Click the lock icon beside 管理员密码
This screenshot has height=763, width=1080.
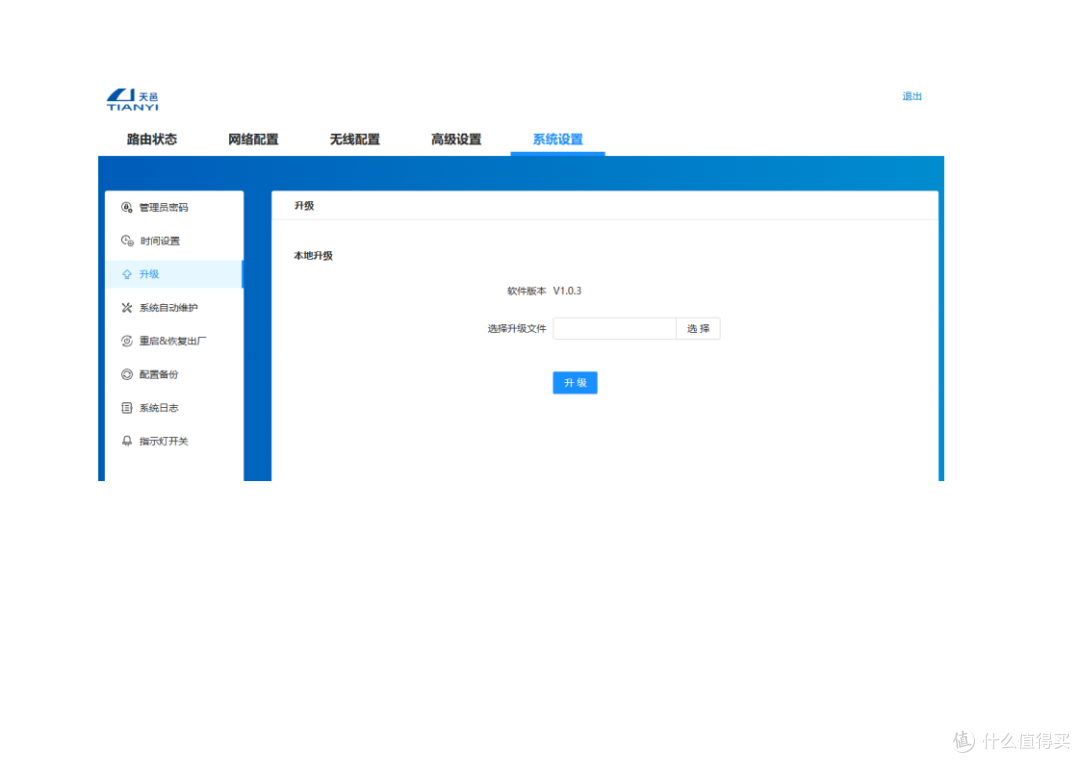coord(127,207)
